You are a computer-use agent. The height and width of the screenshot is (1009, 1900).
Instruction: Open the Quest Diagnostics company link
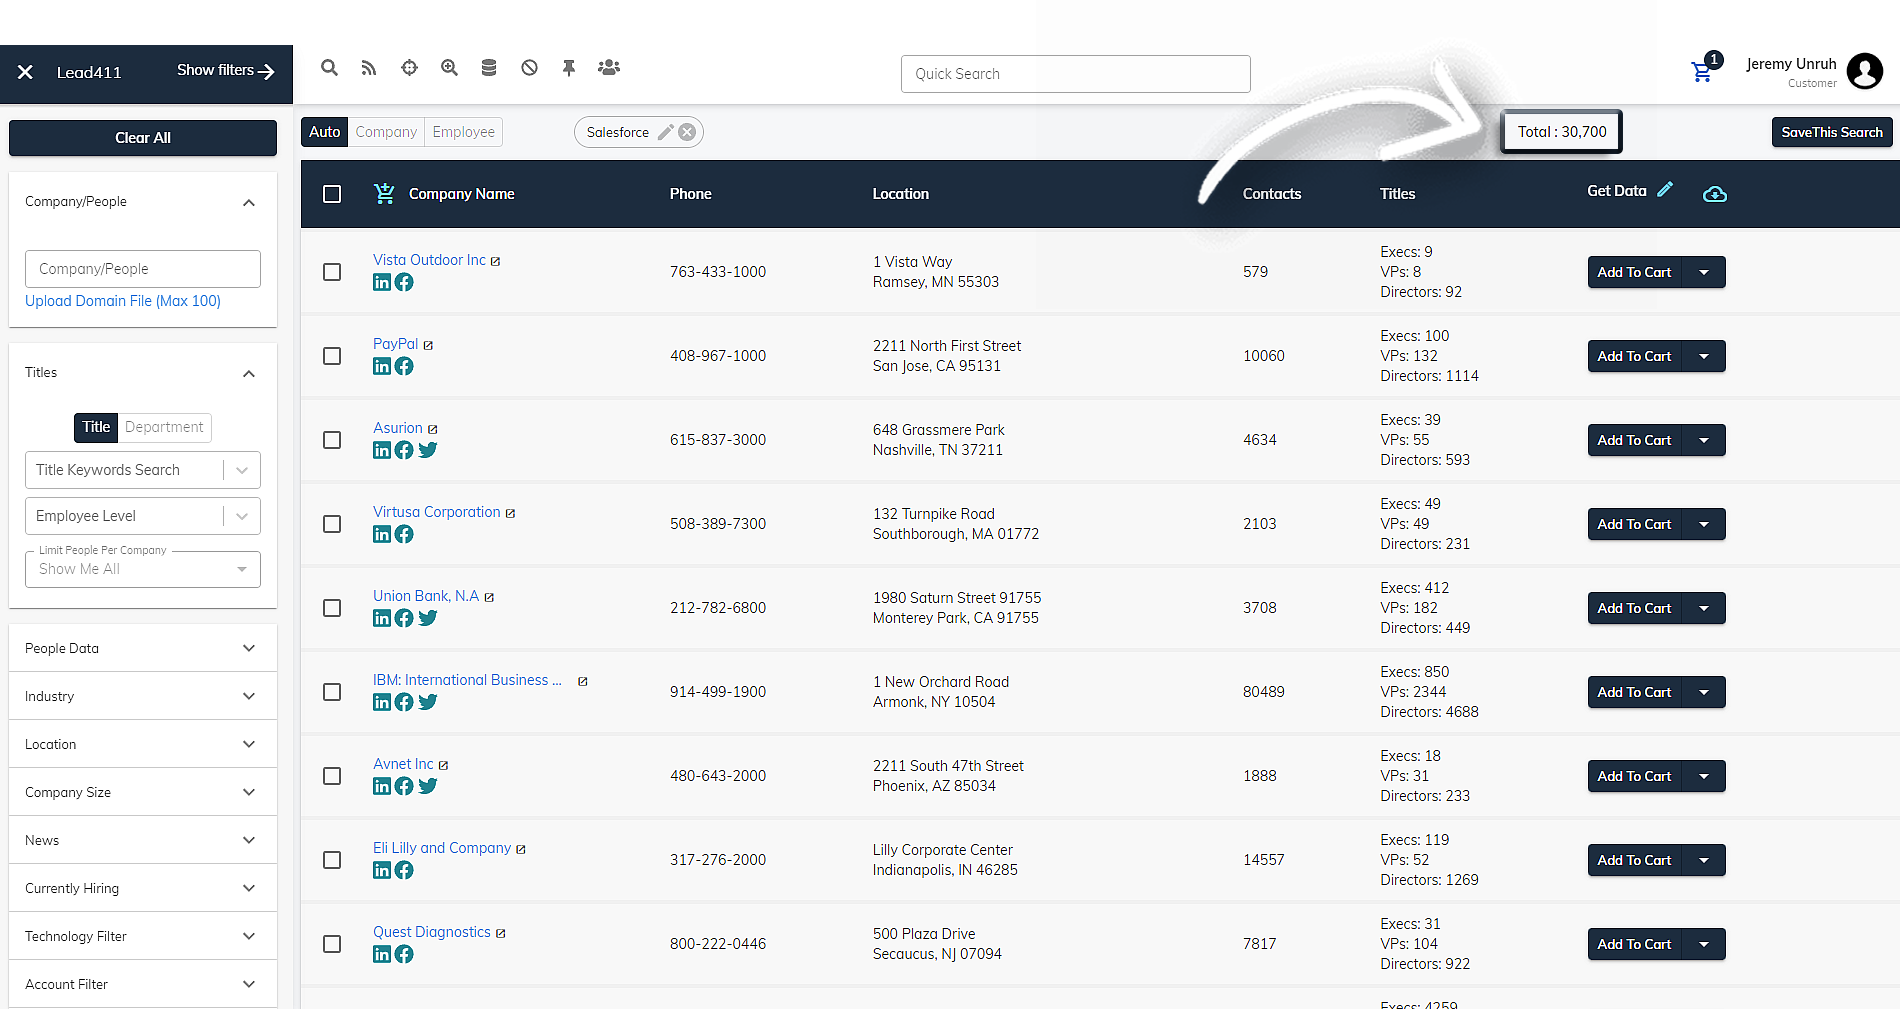[432, 932]
